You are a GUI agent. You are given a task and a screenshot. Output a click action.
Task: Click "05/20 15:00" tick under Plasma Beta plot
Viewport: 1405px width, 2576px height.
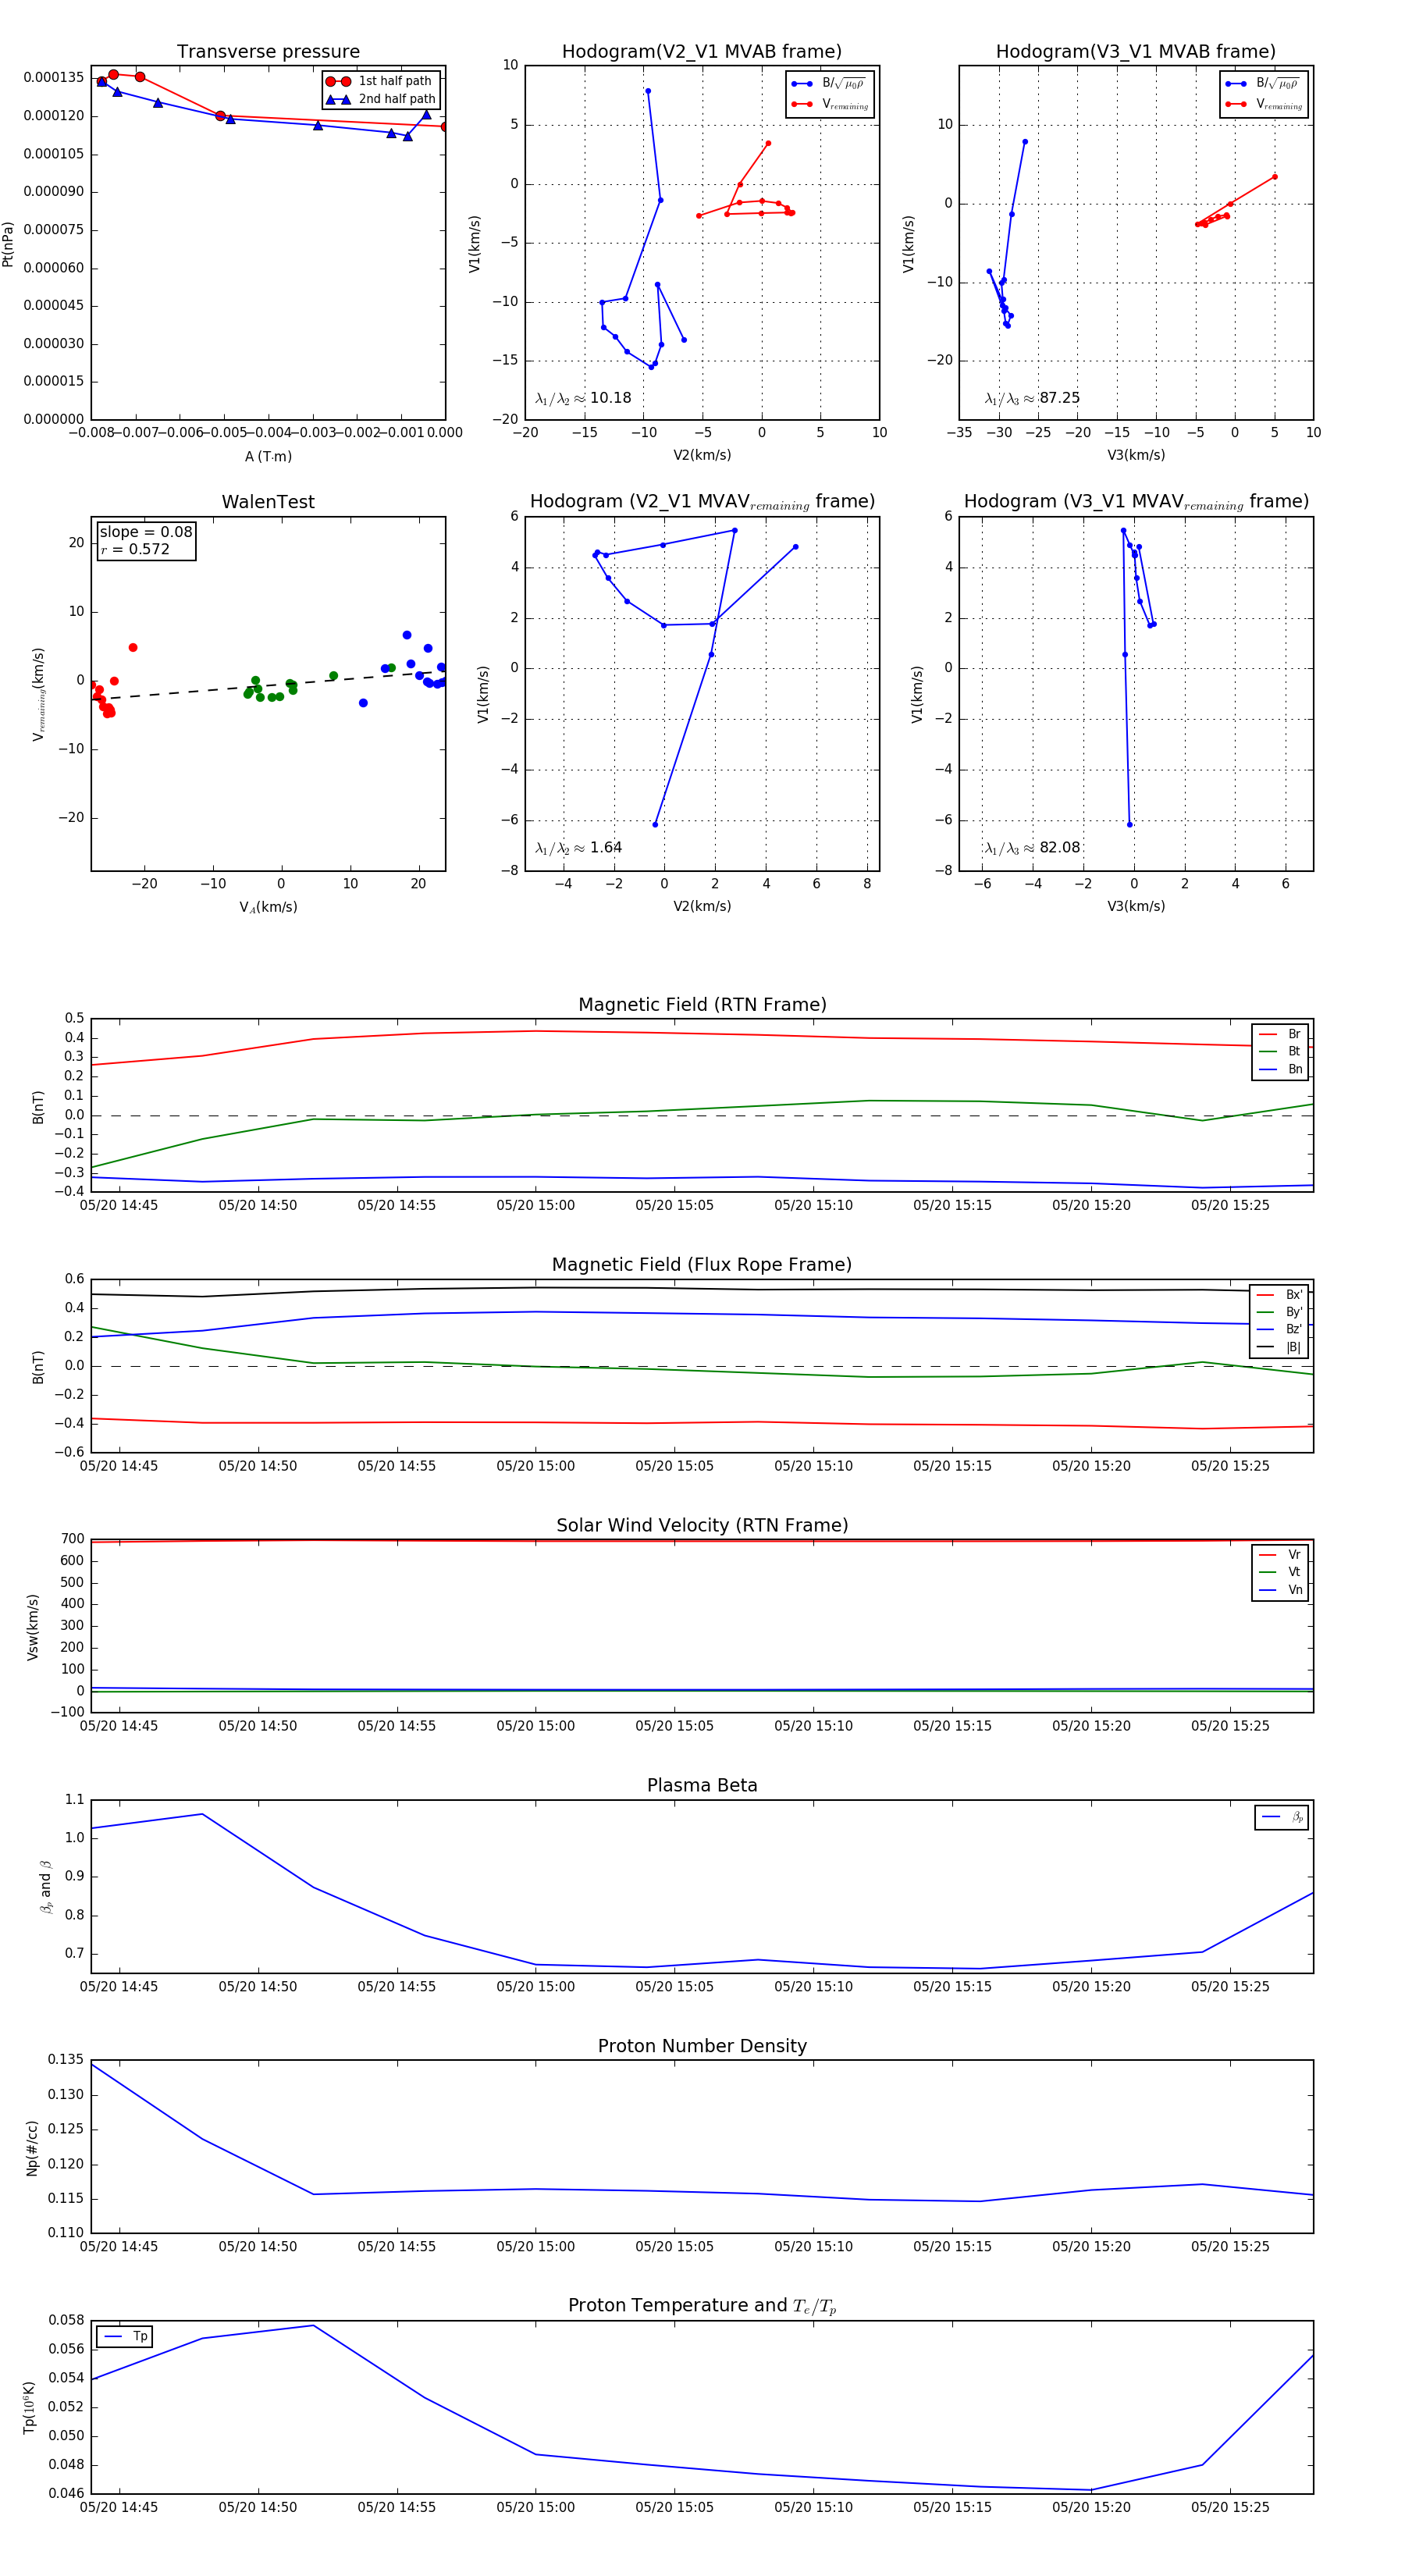(535, 1987)
